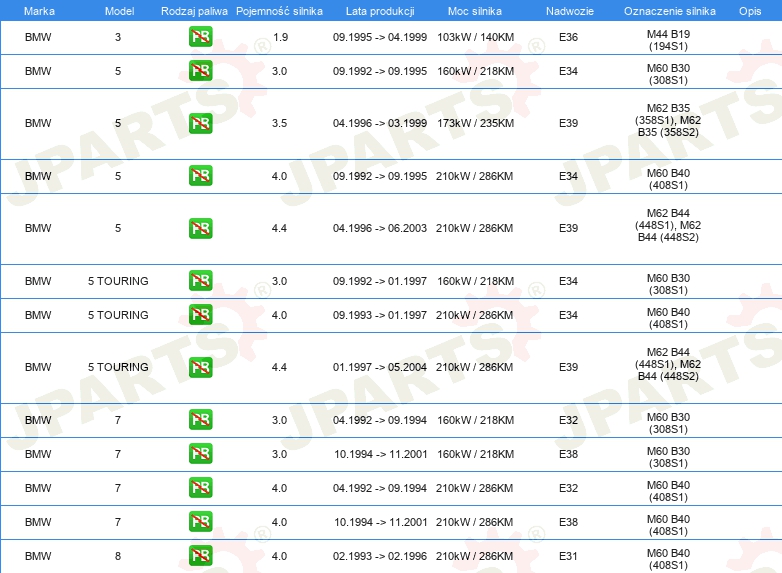Click the fuel icon for the BMW 5 4.4 E39 sedan row
This screenshot has width=782, height=573.
tap(200, 228)
